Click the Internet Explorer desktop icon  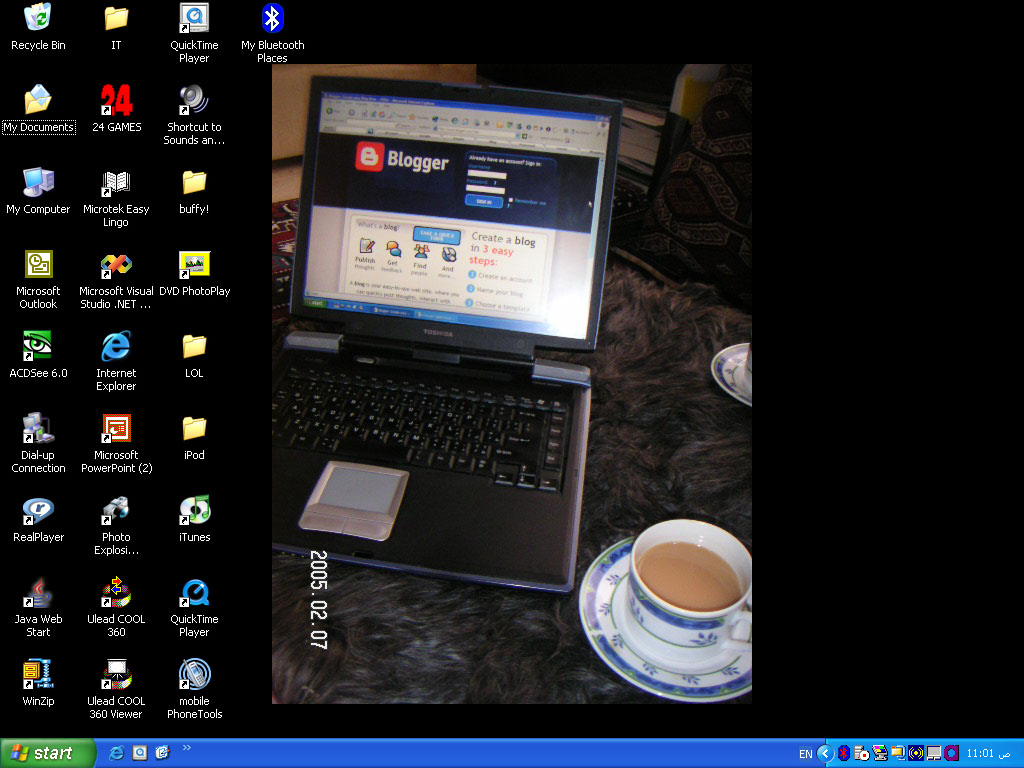[116, 361]
